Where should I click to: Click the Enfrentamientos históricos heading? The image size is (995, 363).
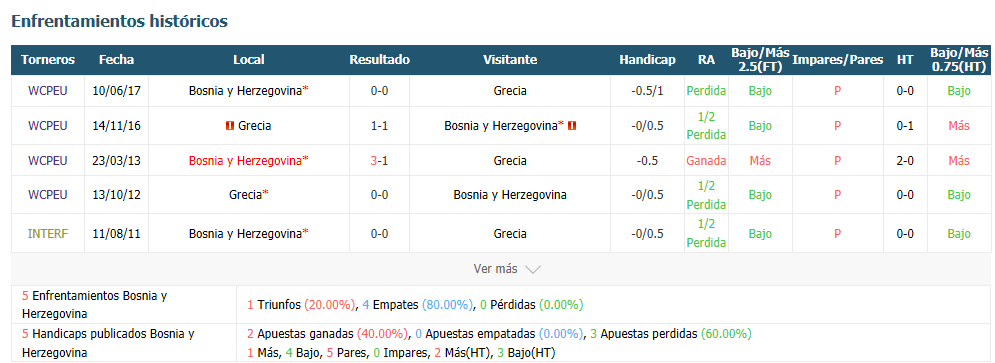(x=119, y=21)
